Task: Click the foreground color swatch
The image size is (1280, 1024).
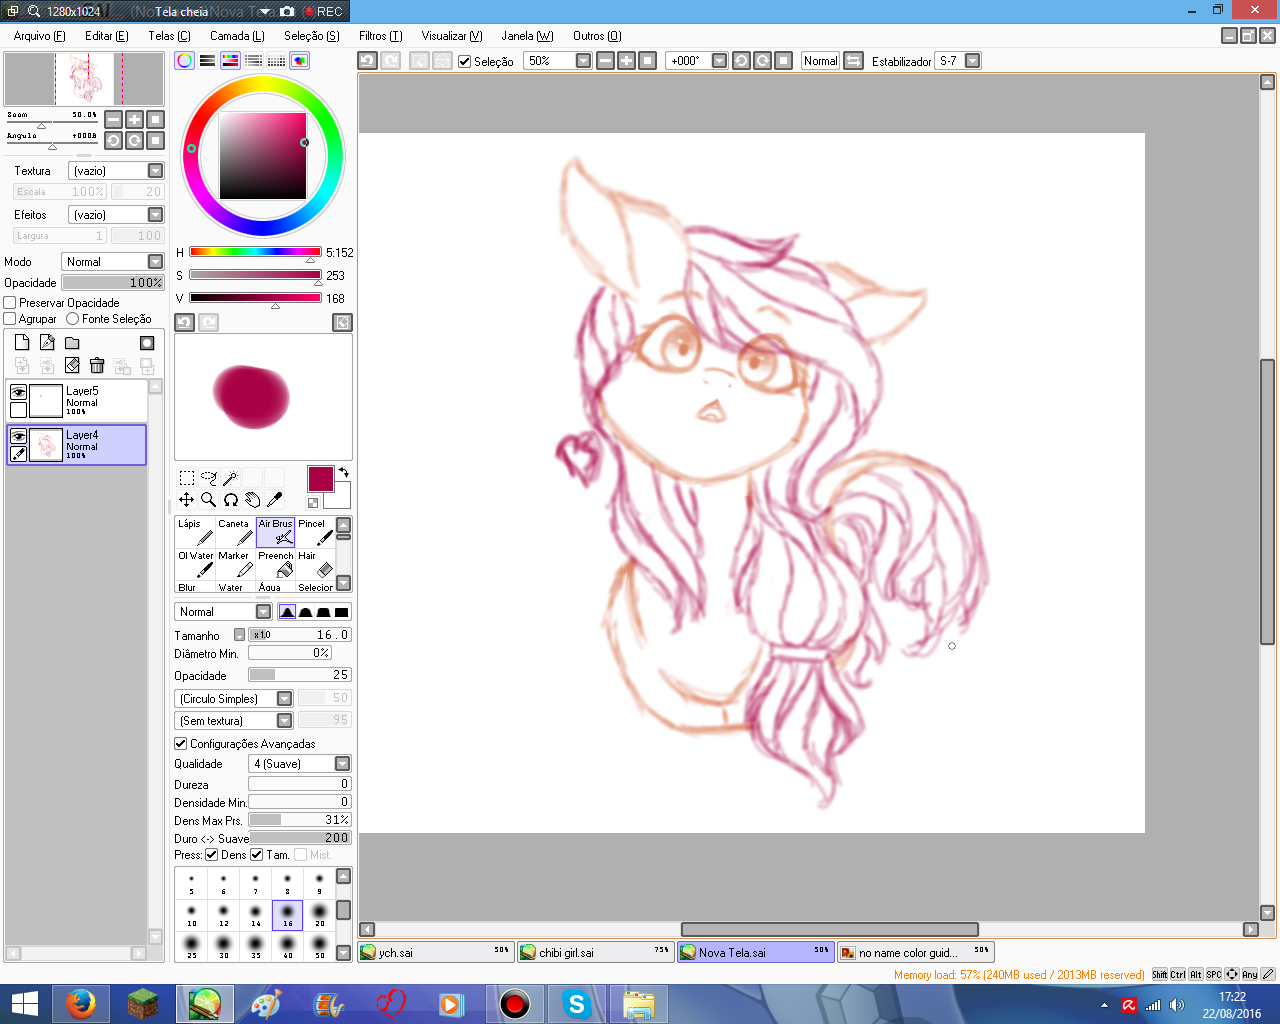Action: tap(320, 478)
